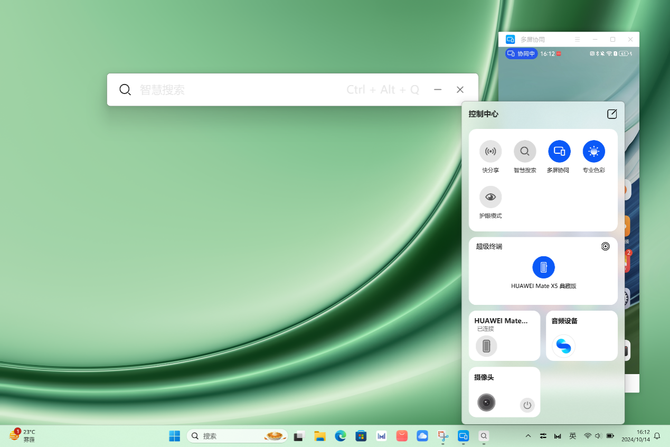The image size is (670, 447).
Task: Open the Snipping Tool taskbar icon
Action: coord(443,436)
